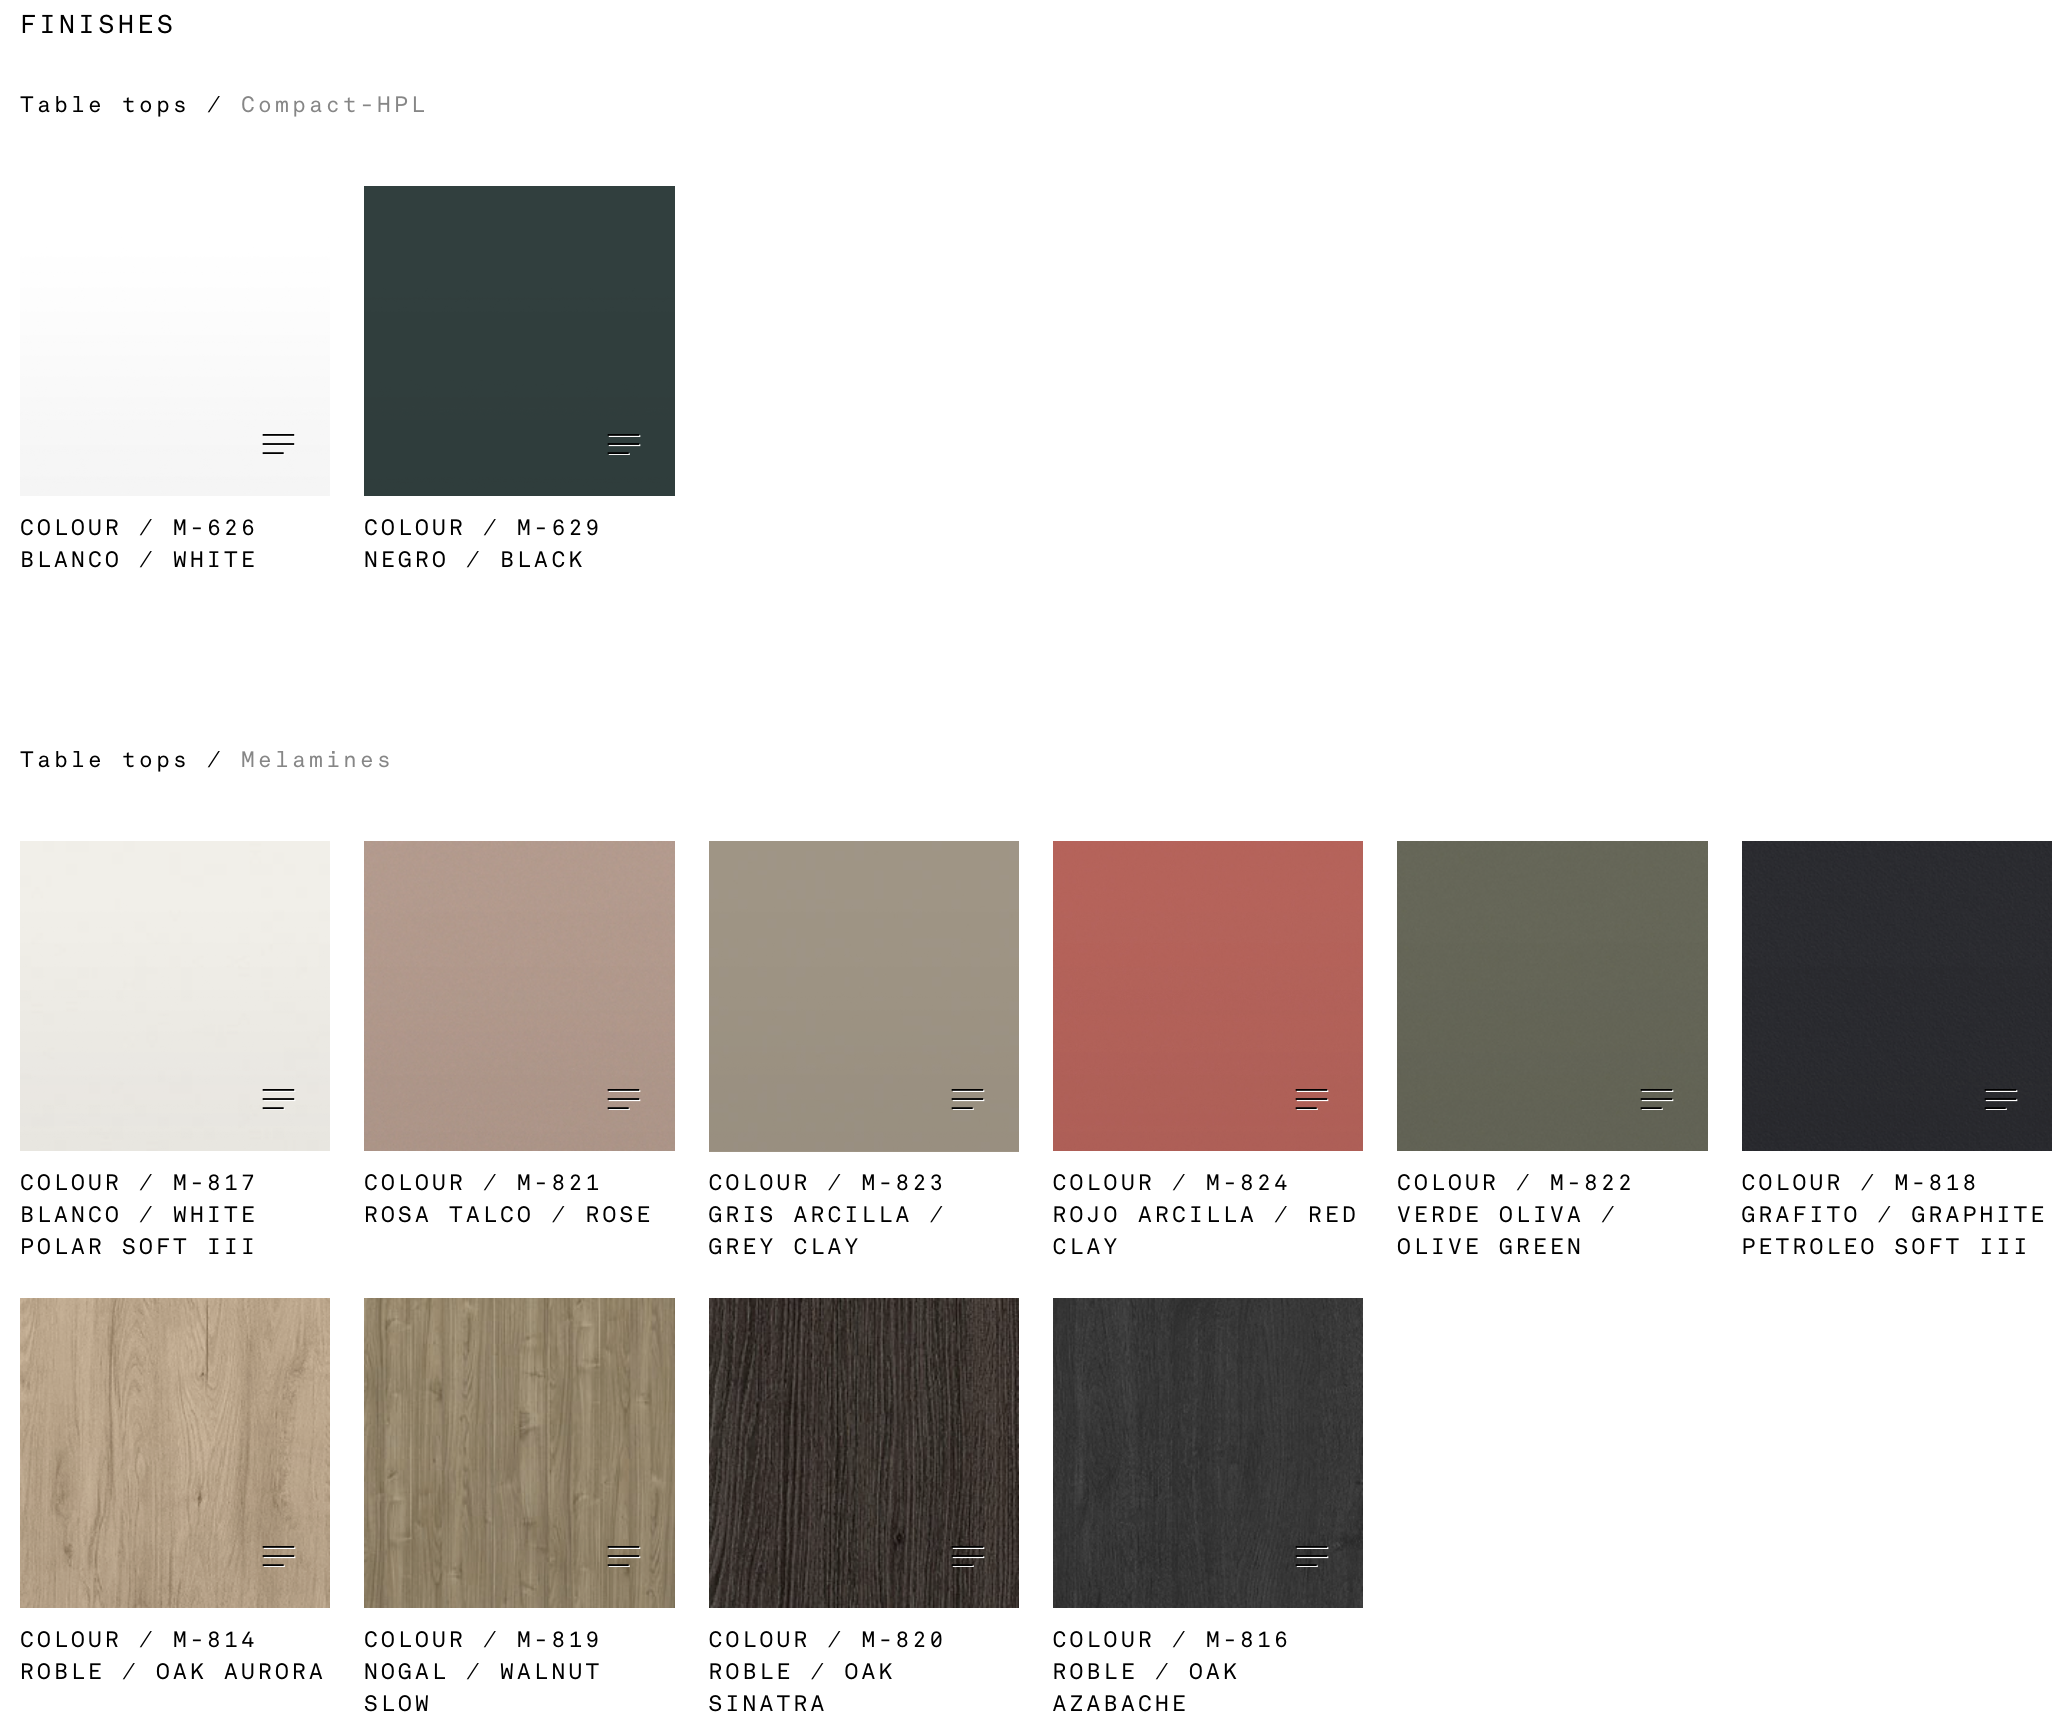Open the info icon on Gris Arcilla M-823
The image size is (2068, 1726).
coord(967,1099)
